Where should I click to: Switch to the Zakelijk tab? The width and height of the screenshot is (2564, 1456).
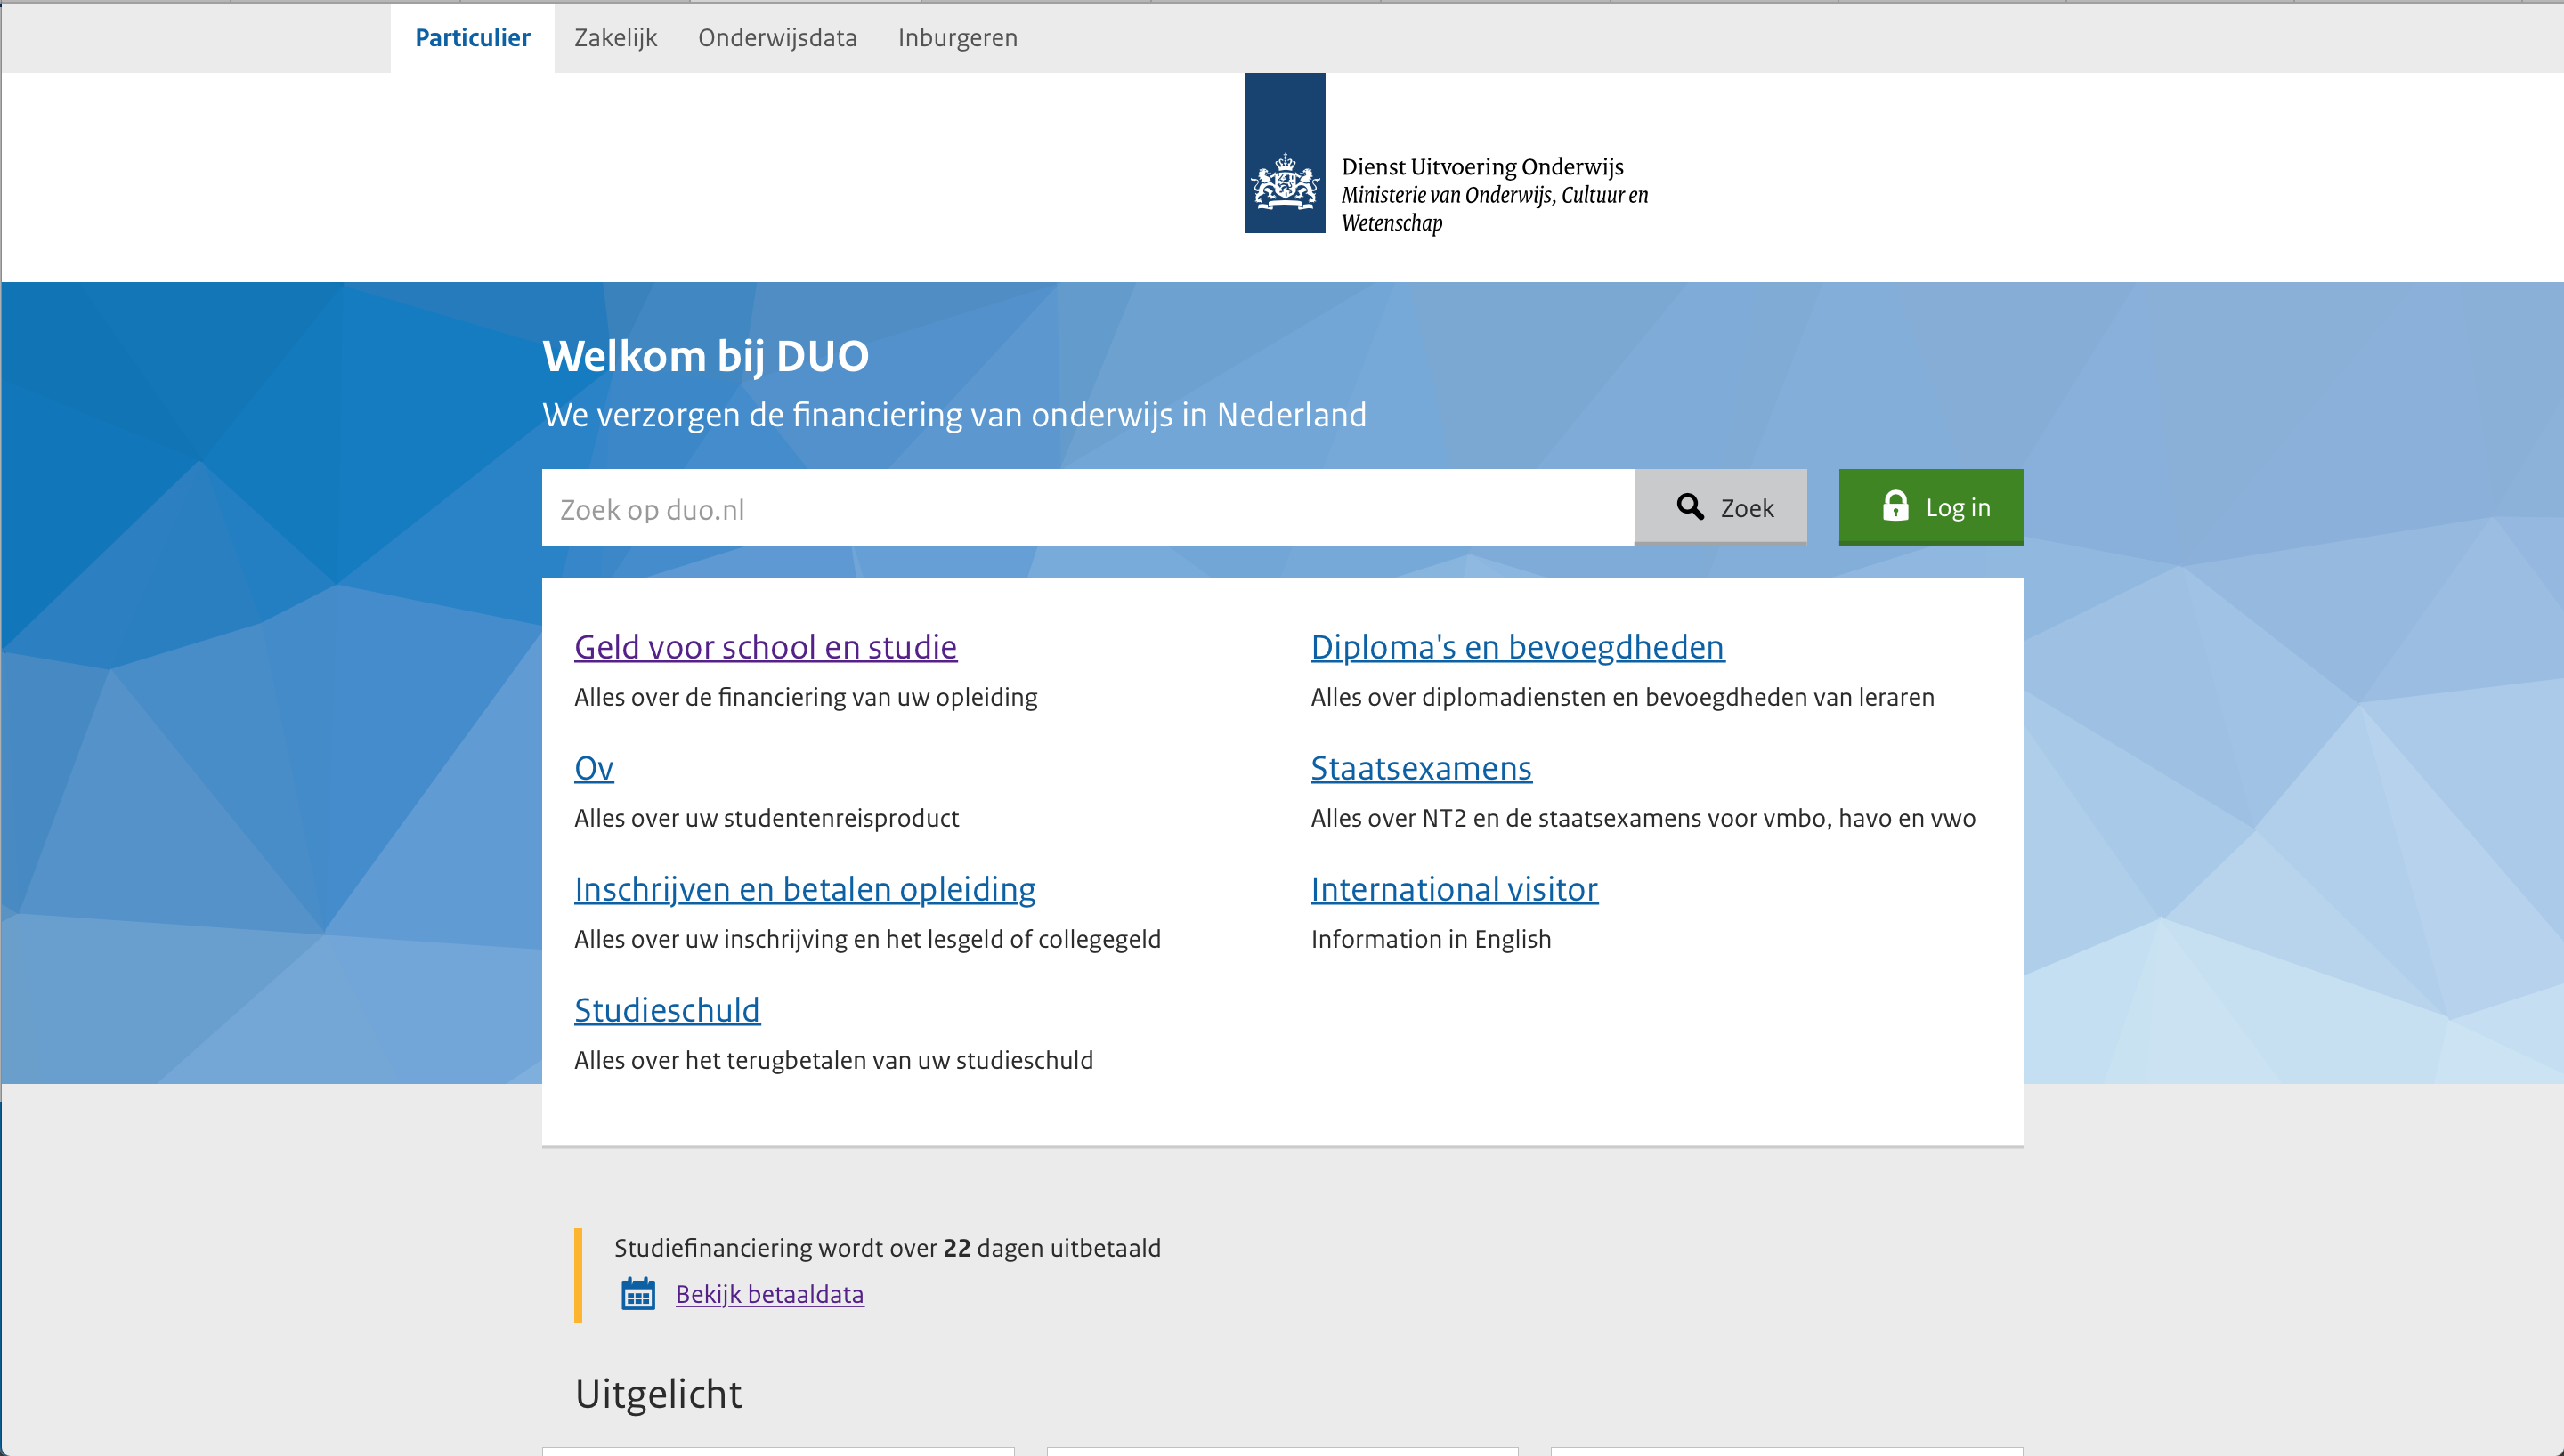click(615, 38)
